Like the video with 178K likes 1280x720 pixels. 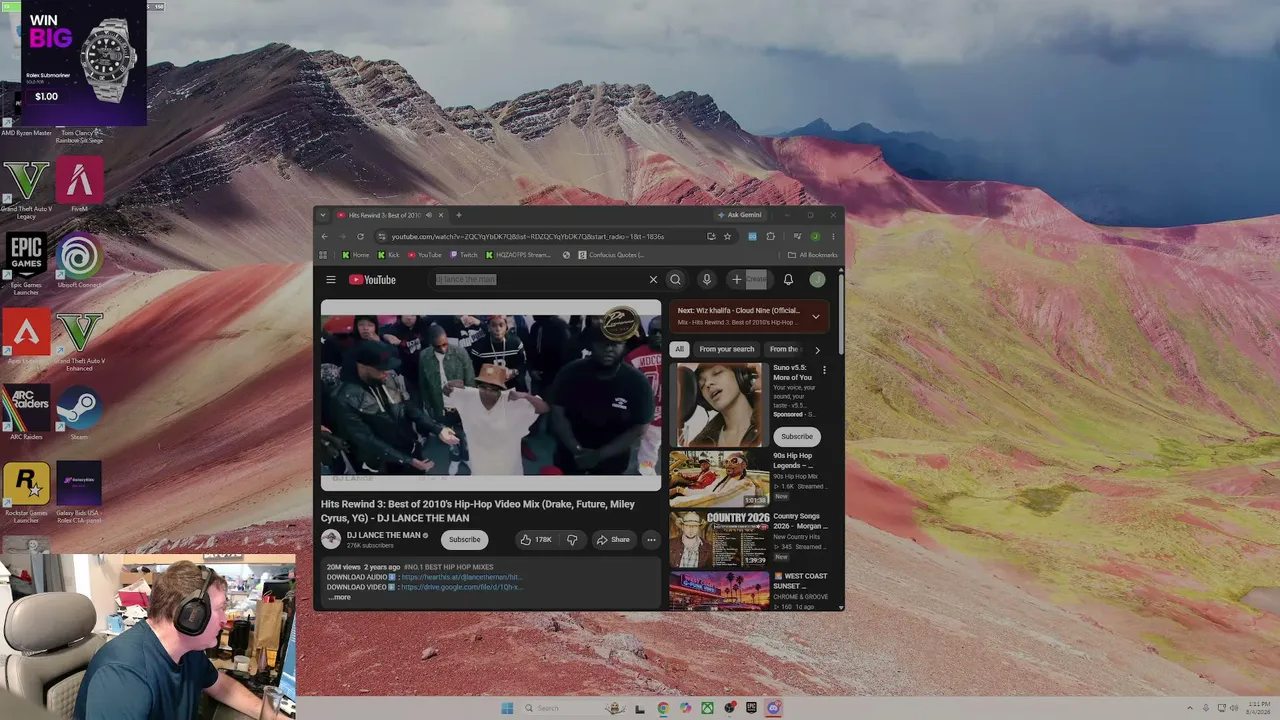(536, 540)
